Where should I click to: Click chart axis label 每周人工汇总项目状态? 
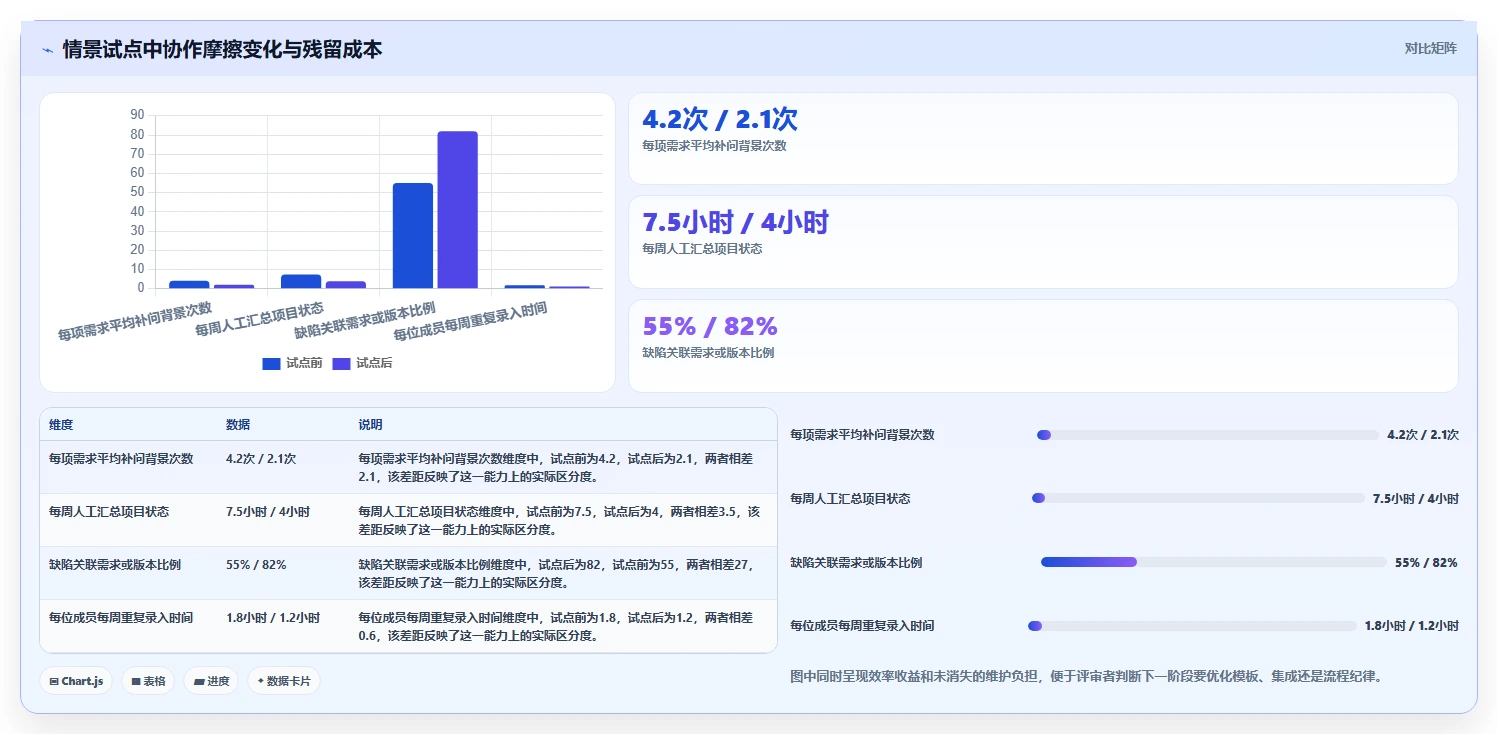[x=259, y=318]
